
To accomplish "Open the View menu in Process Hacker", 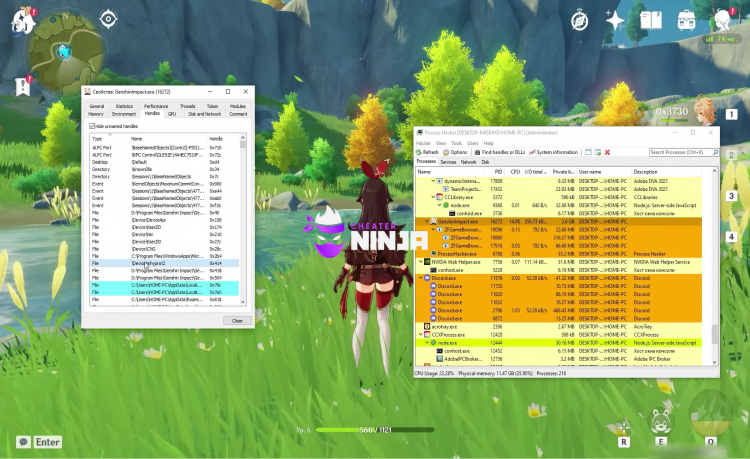I will [x=441, y=143].
